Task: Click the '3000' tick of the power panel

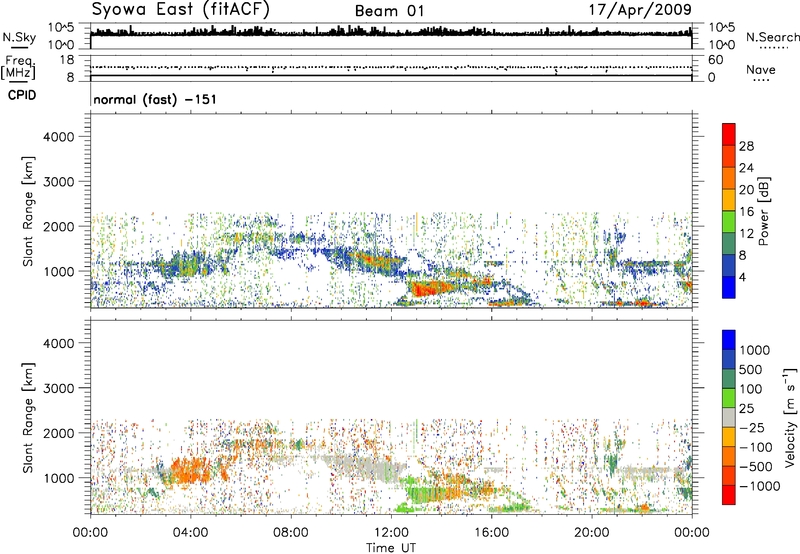Action: 58,182
